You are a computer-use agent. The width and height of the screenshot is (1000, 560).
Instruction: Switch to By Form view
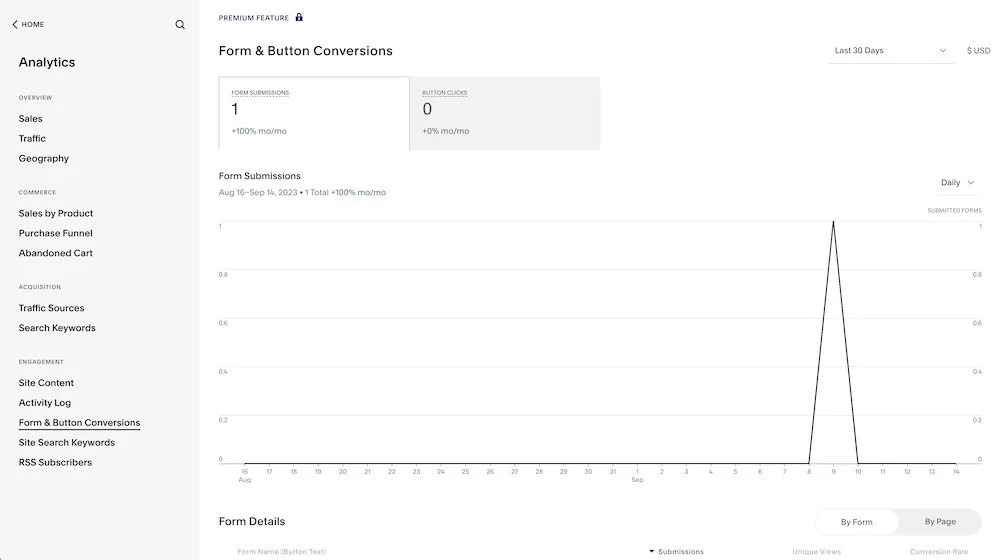[x=856, y=522]
